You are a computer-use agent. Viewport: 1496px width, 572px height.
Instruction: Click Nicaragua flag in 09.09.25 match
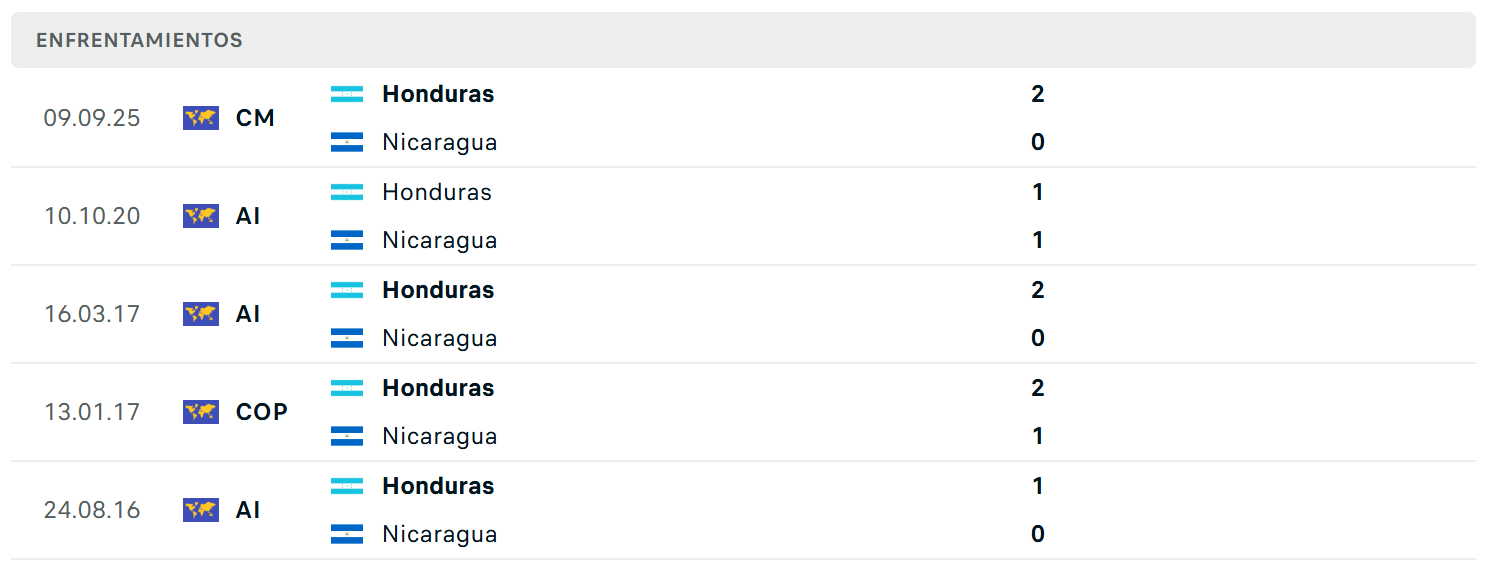(x=347, y=142)
